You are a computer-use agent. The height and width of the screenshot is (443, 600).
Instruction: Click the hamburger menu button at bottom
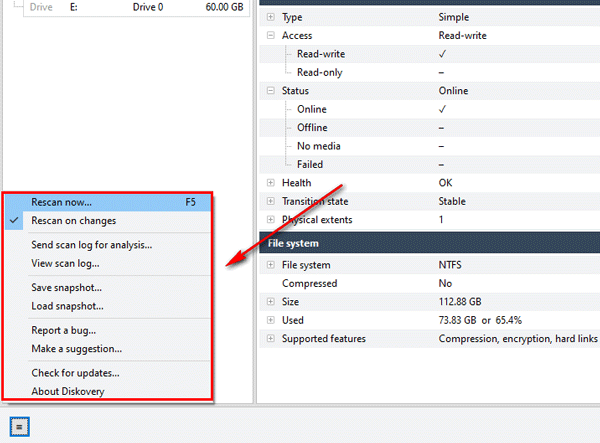click(19, 425)
